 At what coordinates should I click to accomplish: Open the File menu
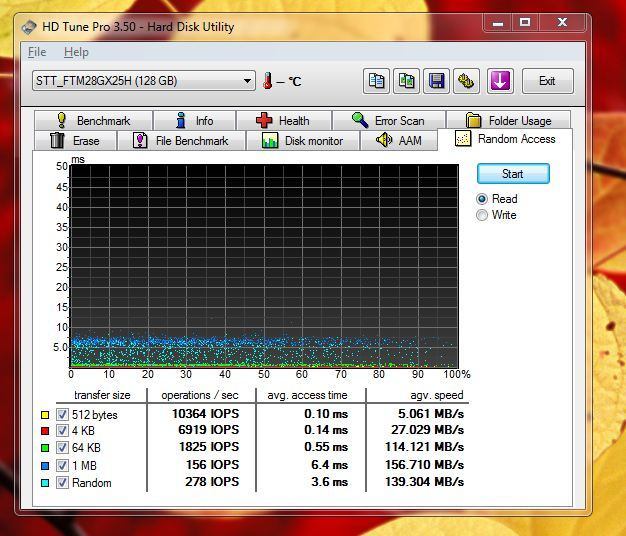coord(37,52)
